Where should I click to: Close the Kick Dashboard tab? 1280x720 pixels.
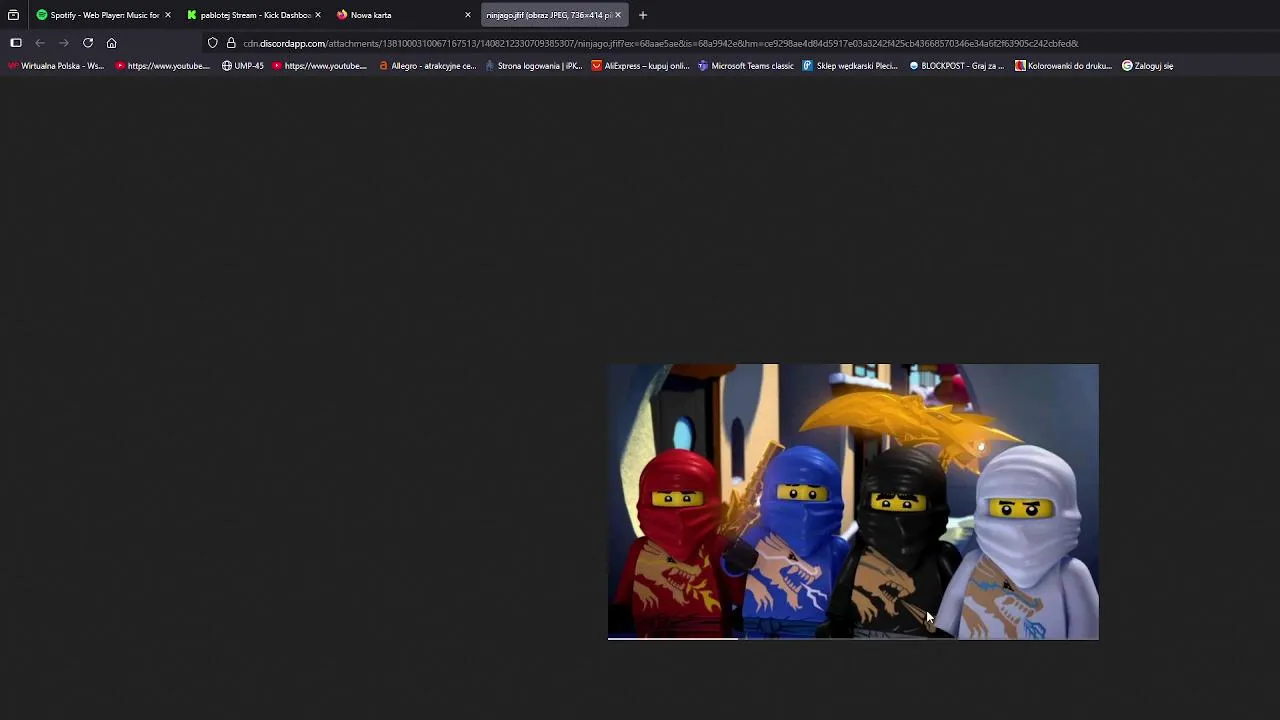pos(317,15)
